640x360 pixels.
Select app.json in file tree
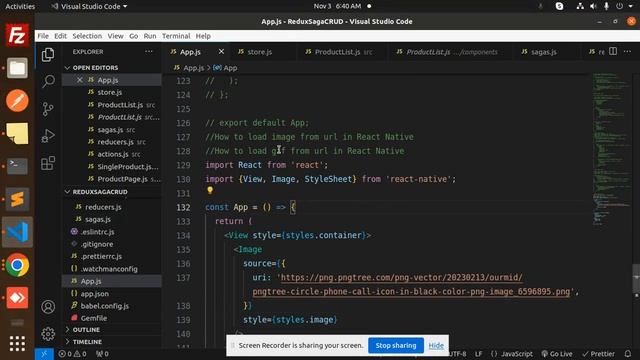tap(112, 293)
